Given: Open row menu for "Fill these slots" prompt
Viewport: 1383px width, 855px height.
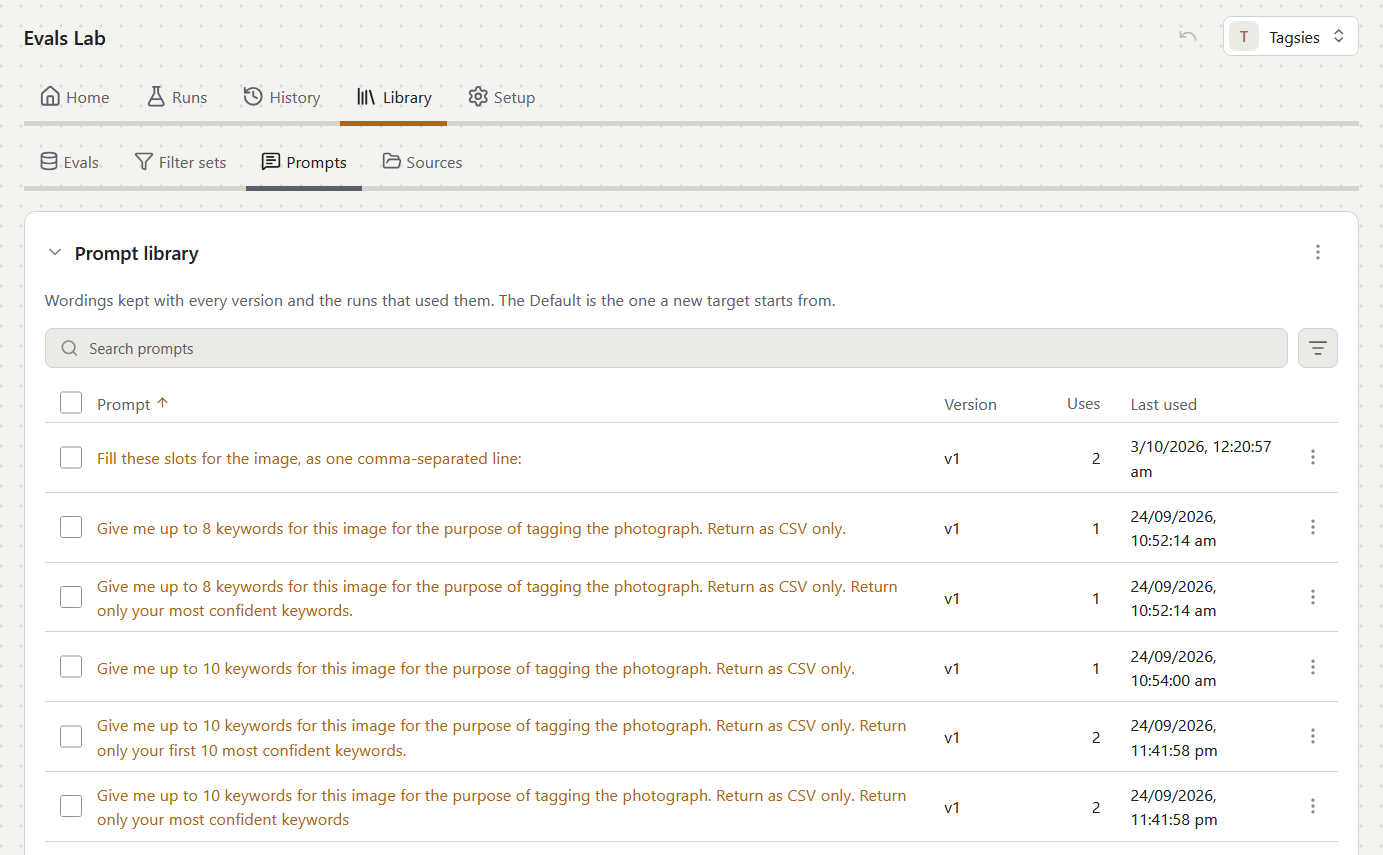Looking at the screenshot, I should pos(1313,457).
